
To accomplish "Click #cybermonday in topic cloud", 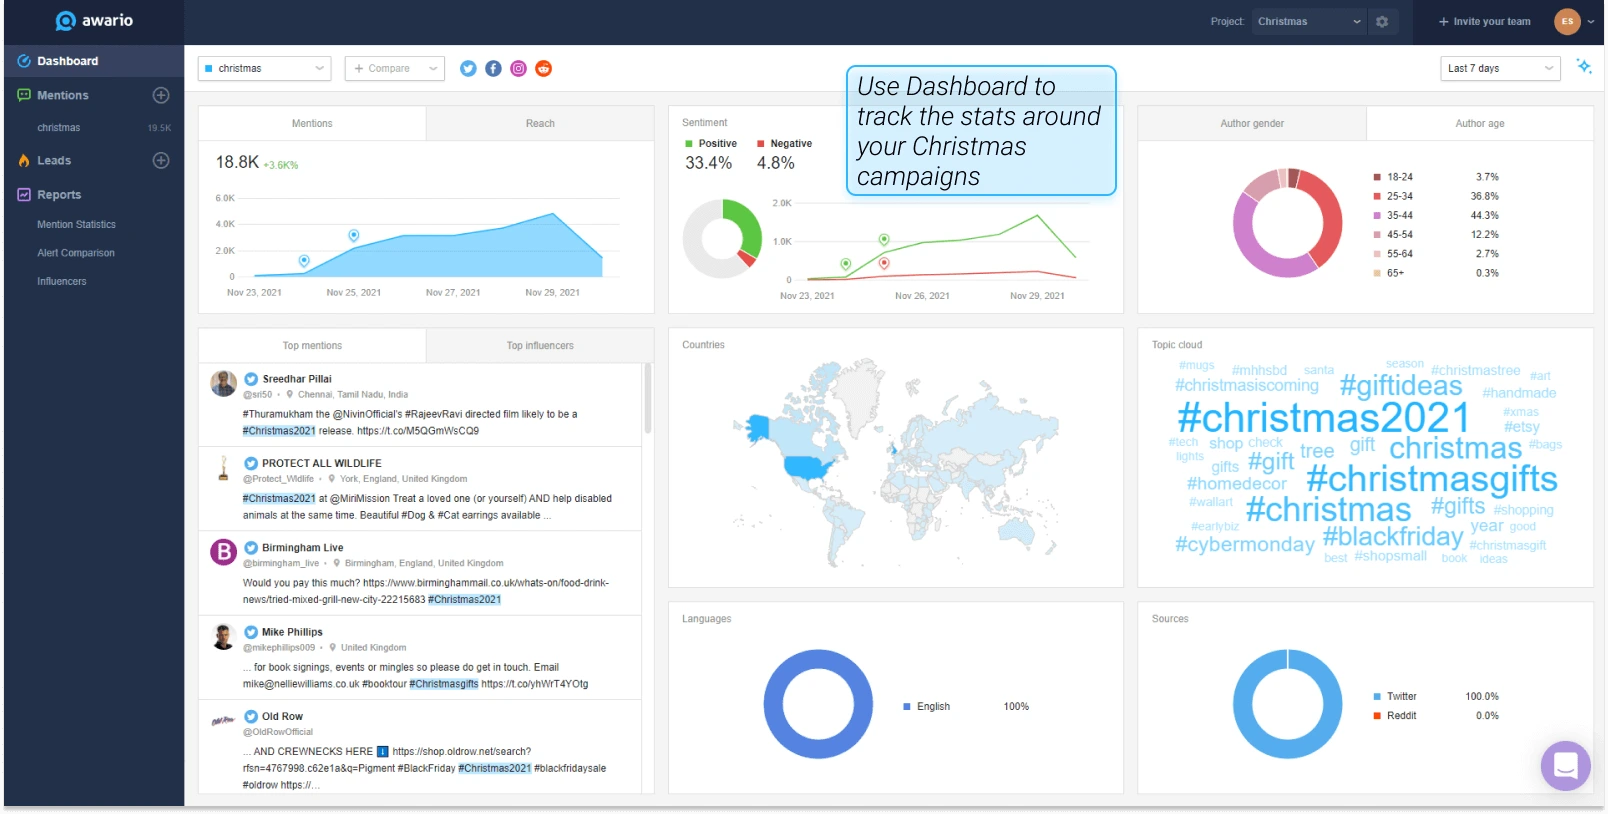I will pyautogui.click(x=1244, y=544).
